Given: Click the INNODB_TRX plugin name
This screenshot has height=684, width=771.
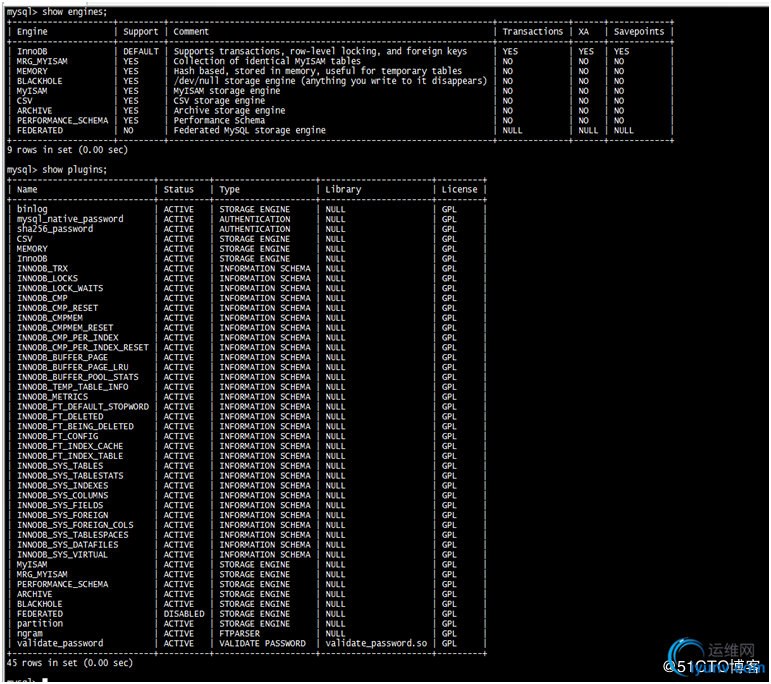Looking at the screenshot, I should [42, 268].
